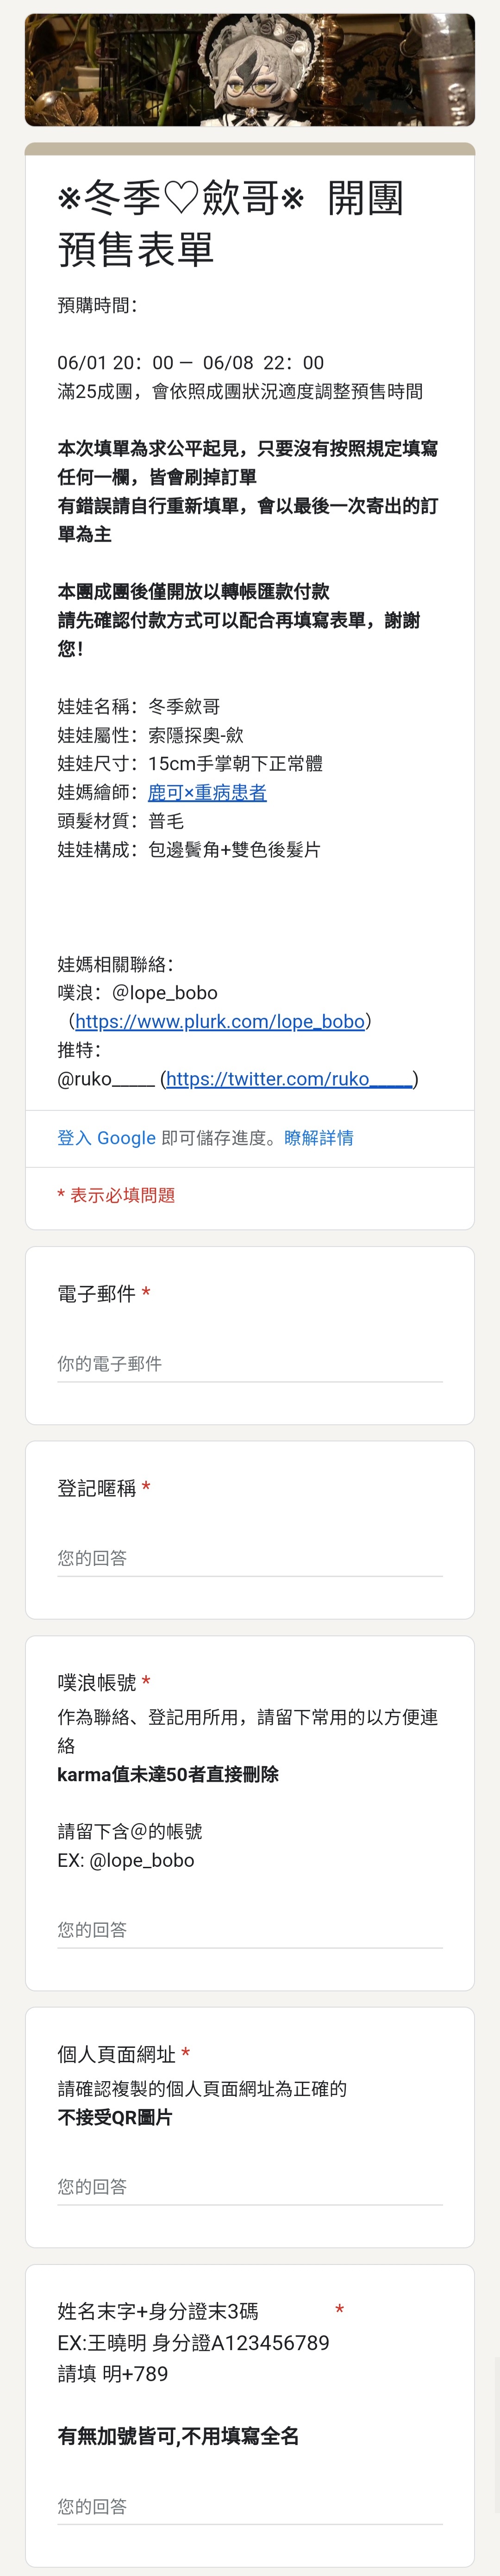This screenshot has width=500, height=2576.
Task: Click the 登記暱稱 answer field
Action: tap(250, 1558)
